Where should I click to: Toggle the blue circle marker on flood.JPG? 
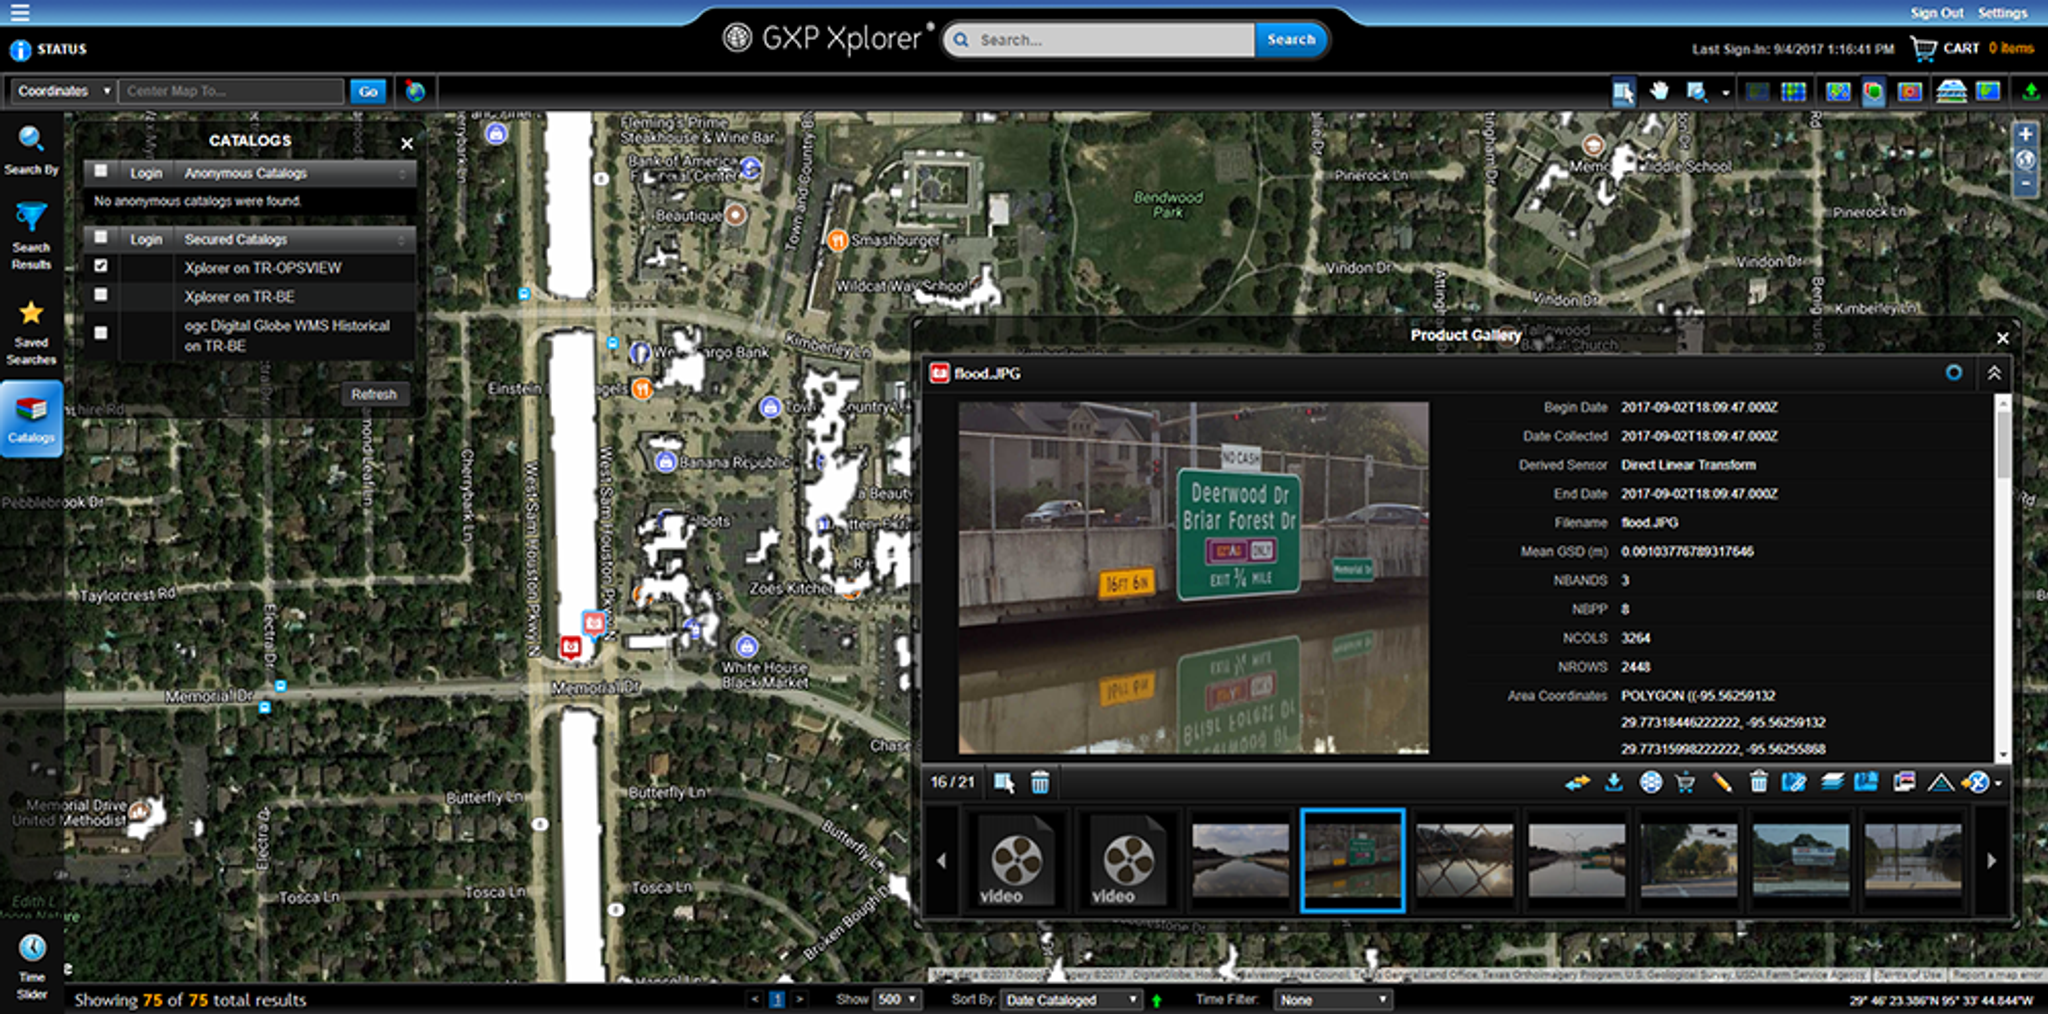[x=1953, y=373]
